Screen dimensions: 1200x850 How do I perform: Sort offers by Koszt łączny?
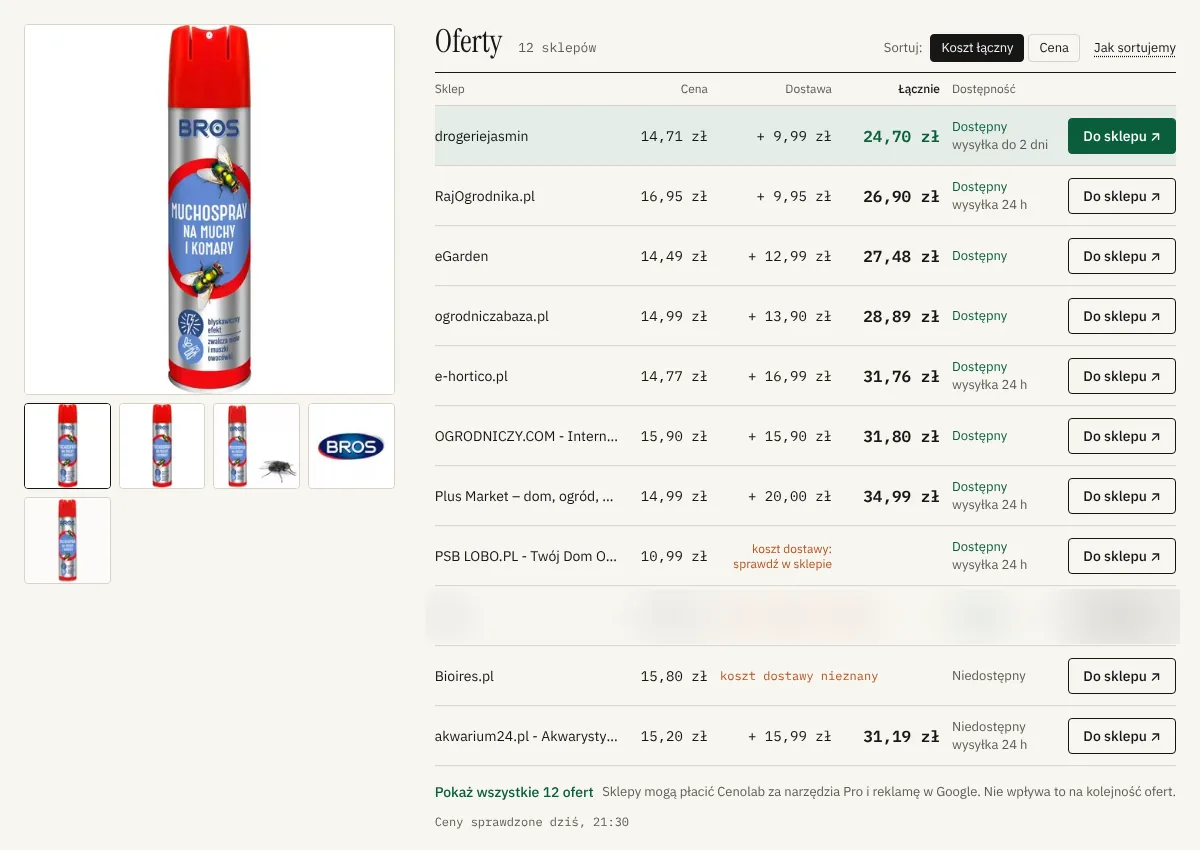(x=977, y=48)
